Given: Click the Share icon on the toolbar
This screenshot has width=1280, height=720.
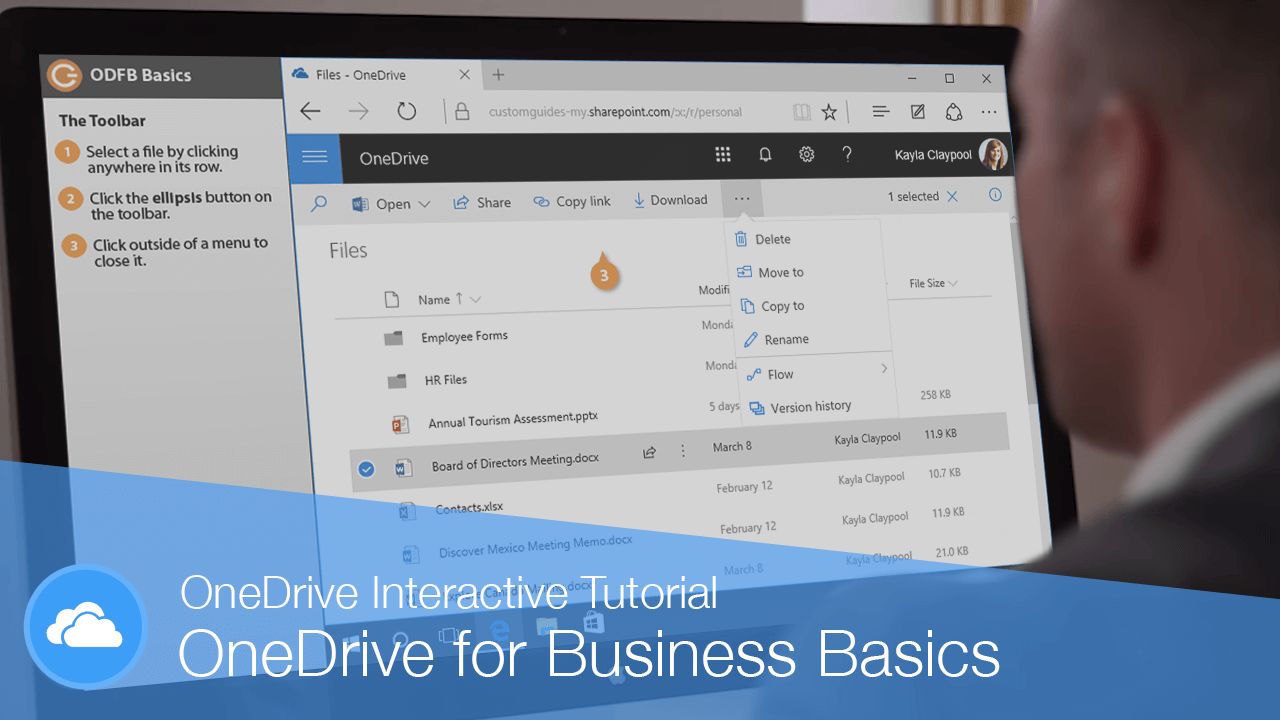Looking at the screenshot, I should (462, 202).
